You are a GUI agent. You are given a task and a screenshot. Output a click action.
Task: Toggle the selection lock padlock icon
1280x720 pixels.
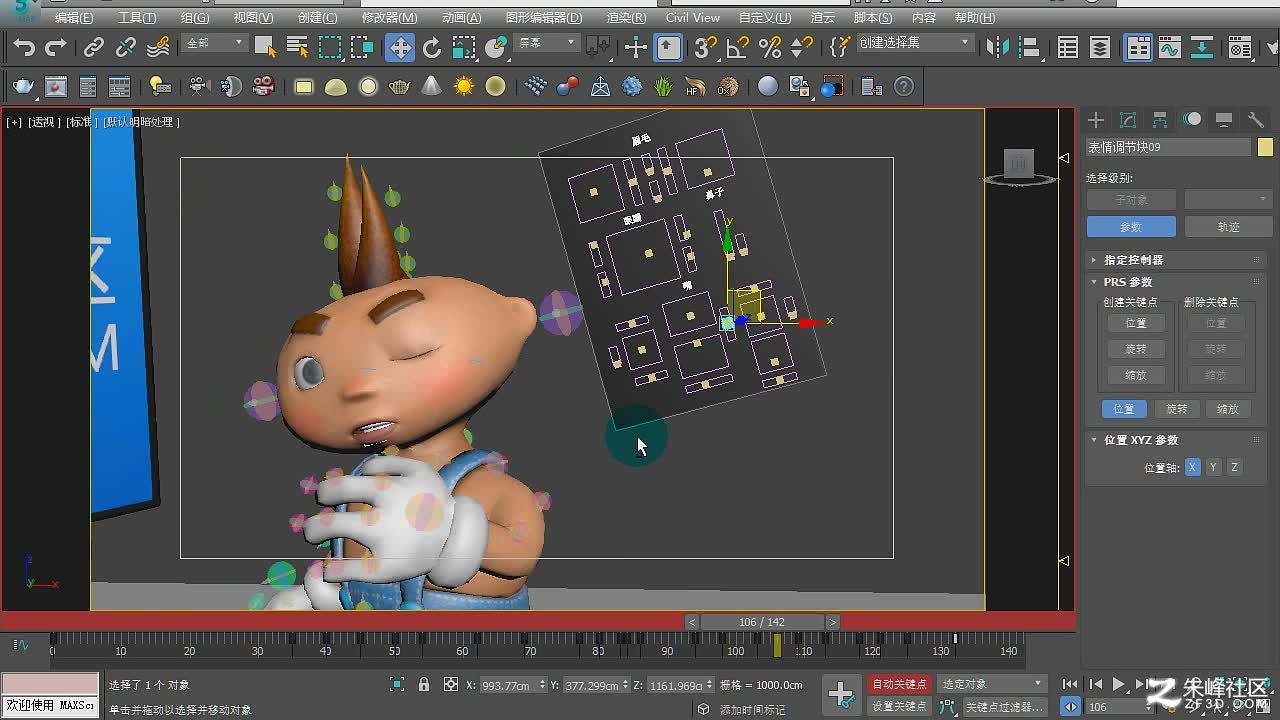(x=423, y=685)
